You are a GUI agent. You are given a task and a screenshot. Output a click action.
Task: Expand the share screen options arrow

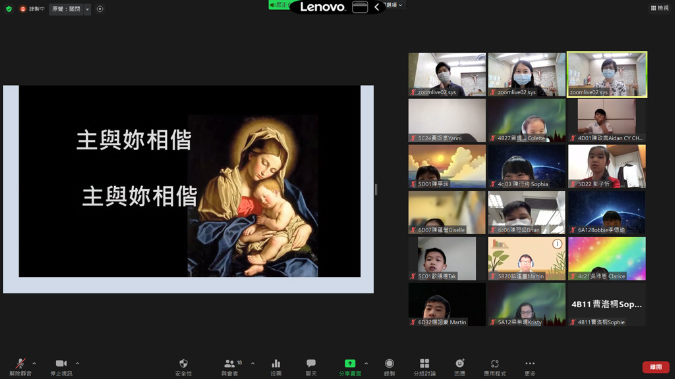pyautogui.click(x=366, y=363)
